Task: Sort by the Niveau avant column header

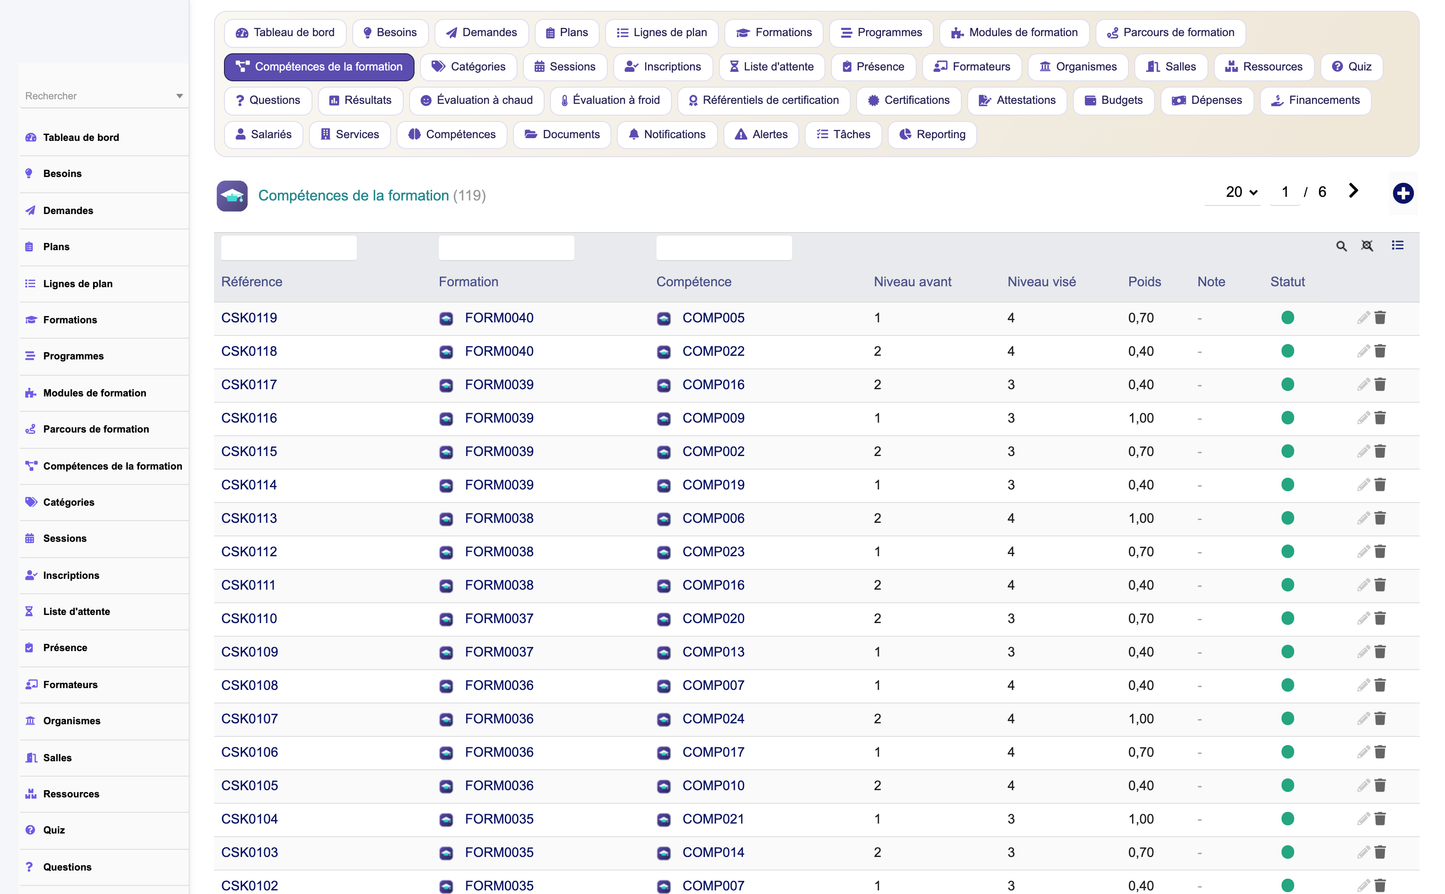Action: 912,282
